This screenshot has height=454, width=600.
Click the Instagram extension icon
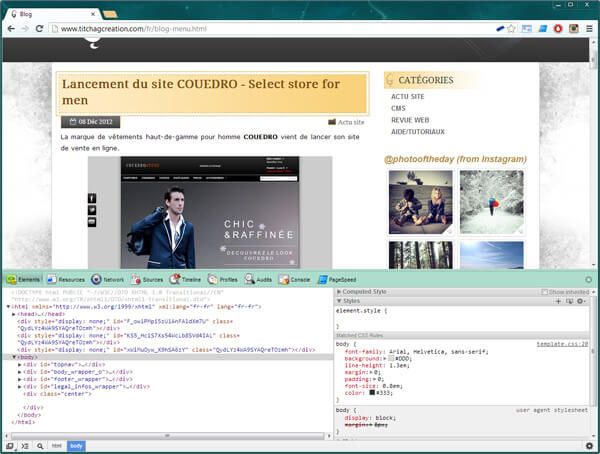coord(573,29)
